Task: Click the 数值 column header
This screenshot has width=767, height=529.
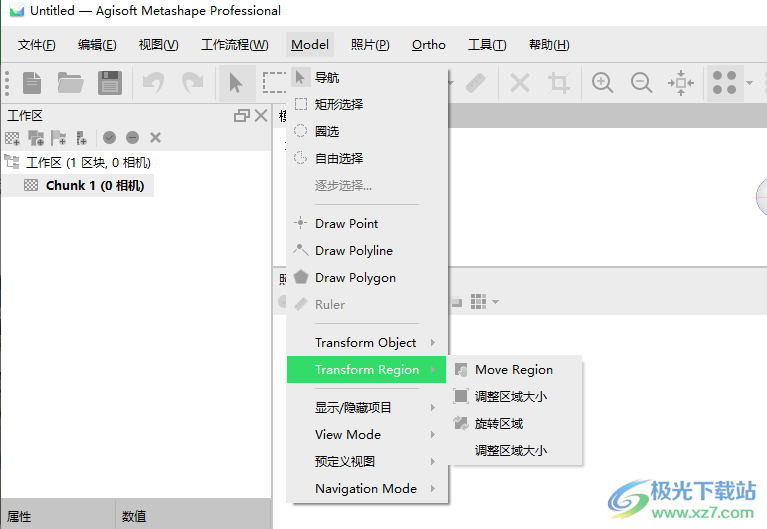Action: point(193,516)
